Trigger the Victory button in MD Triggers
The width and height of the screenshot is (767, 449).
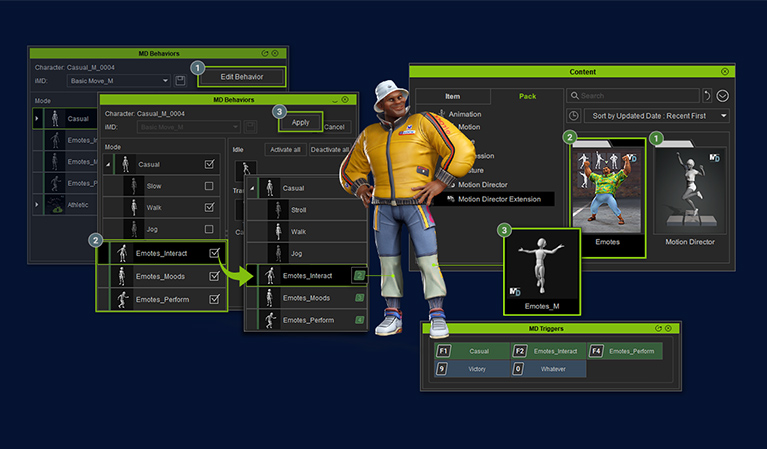point(472,369)
